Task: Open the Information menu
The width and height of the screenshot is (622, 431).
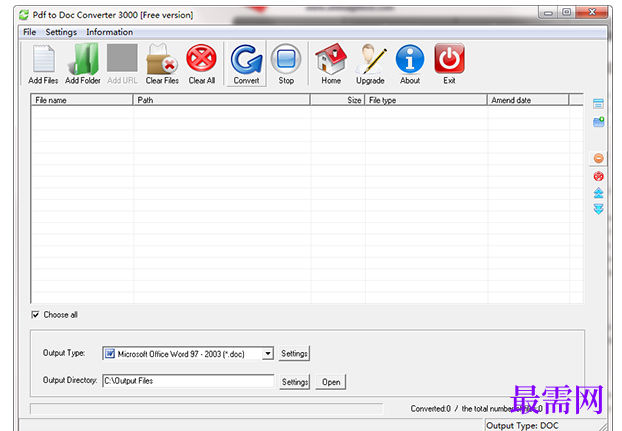Action: tap(110, 32)
